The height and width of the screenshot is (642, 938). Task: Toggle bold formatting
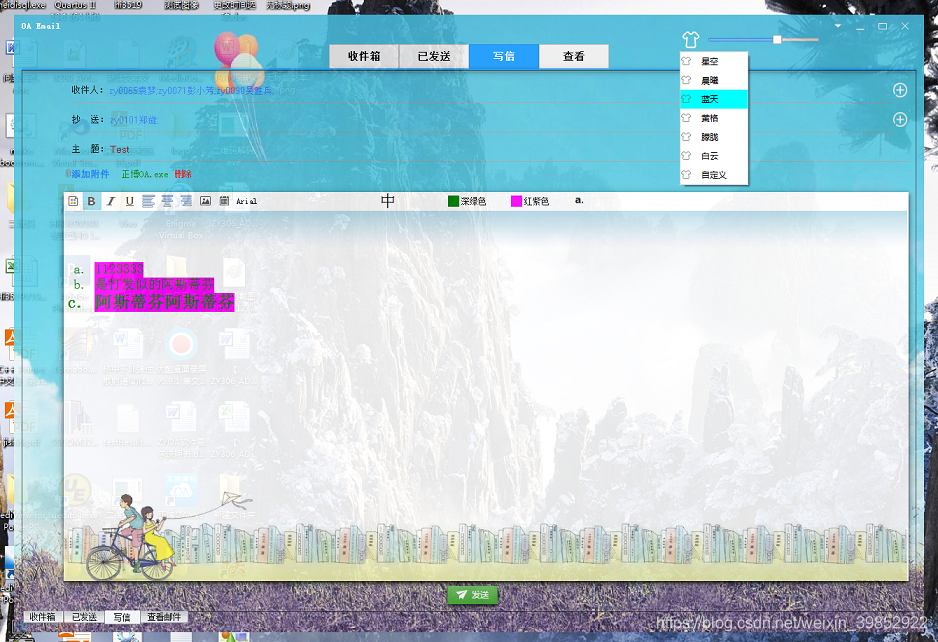click(92, 201)
